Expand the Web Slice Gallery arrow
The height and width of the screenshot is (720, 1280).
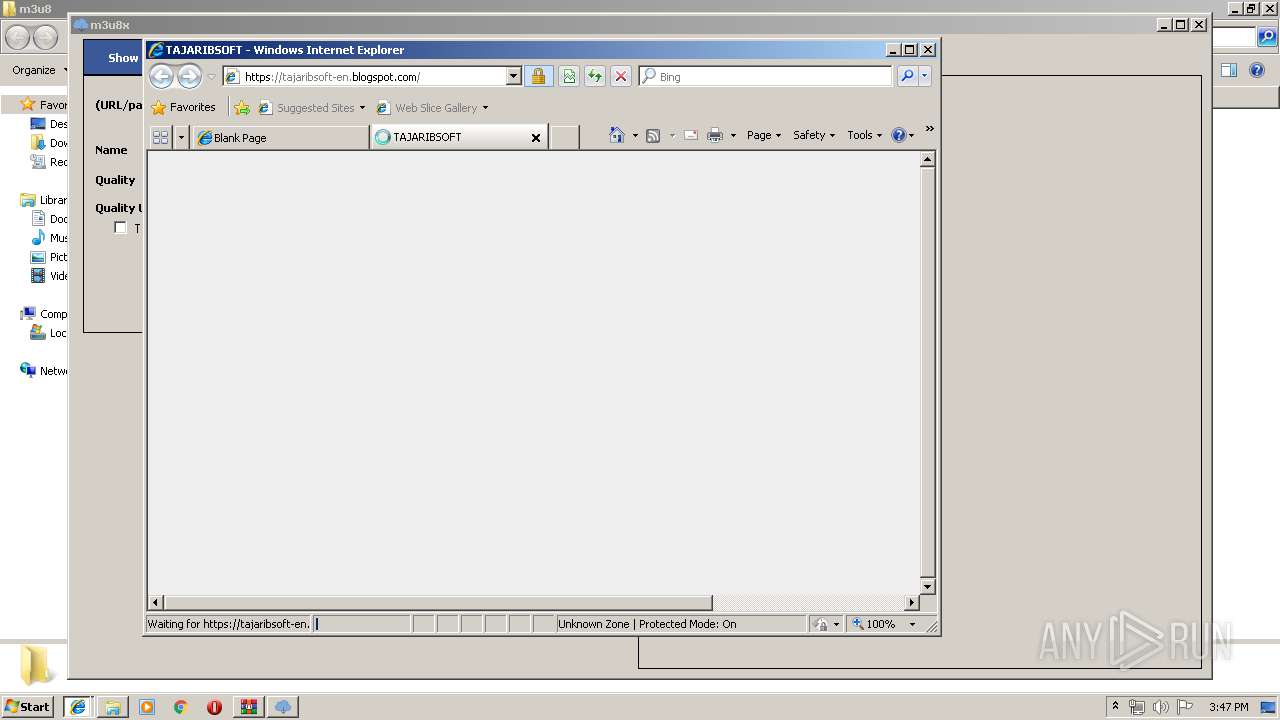click(485, 108)
